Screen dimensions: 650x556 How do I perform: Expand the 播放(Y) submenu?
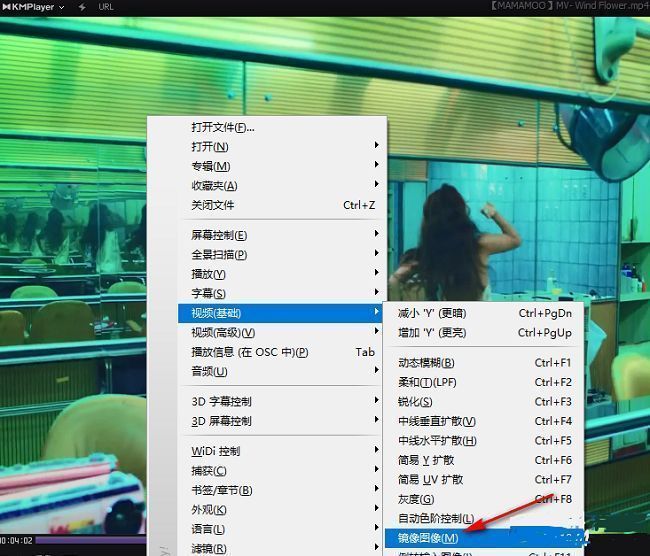click(x=281, y=274)
